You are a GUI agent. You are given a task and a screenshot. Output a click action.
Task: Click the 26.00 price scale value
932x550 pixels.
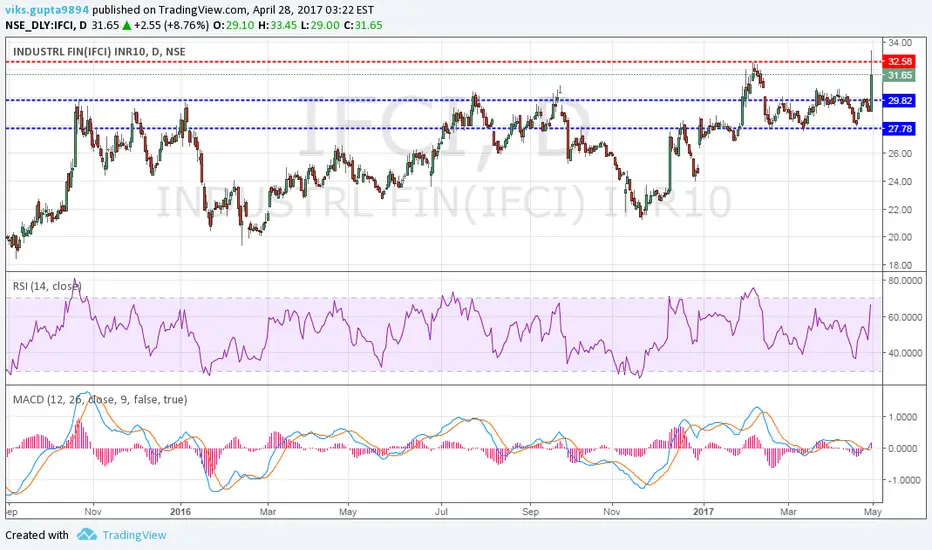tap(900, 153)
